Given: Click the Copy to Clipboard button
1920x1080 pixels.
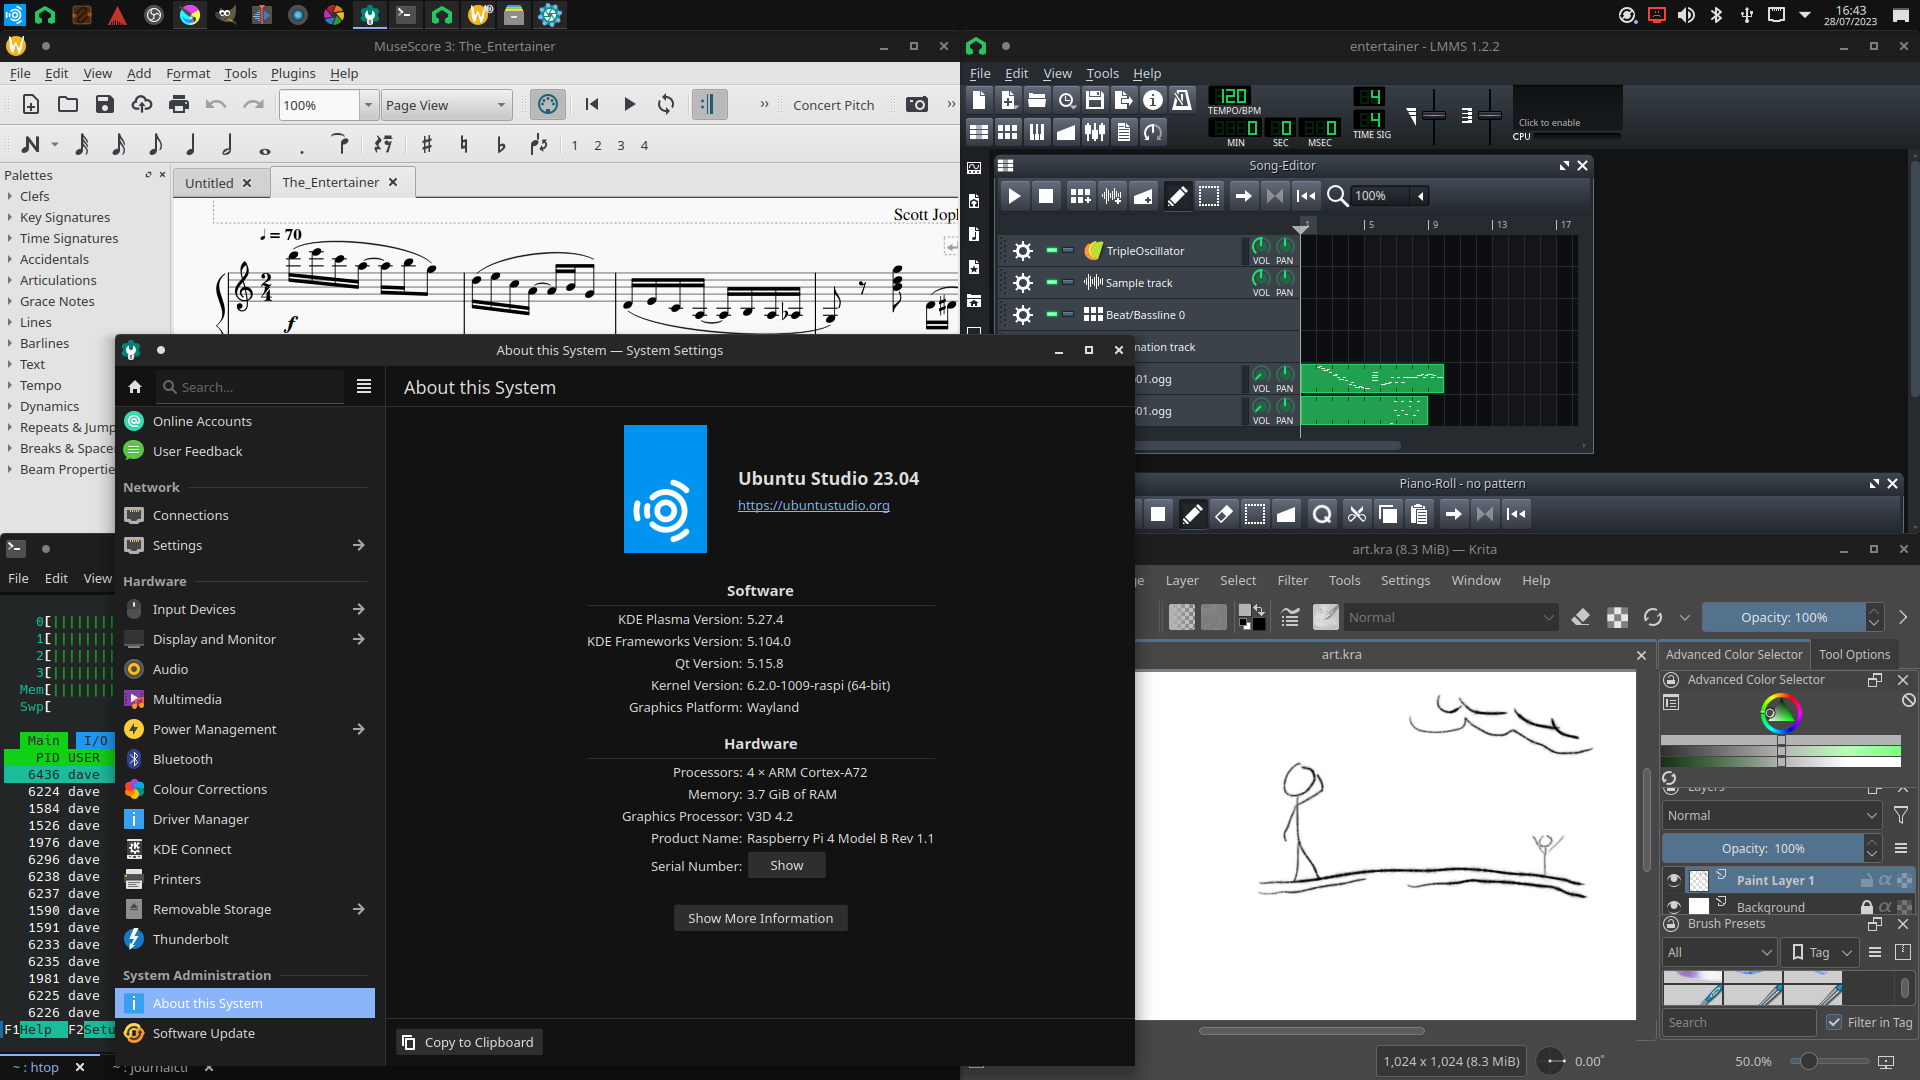Looking at the screenshot, I should [x=469, y=1042].
